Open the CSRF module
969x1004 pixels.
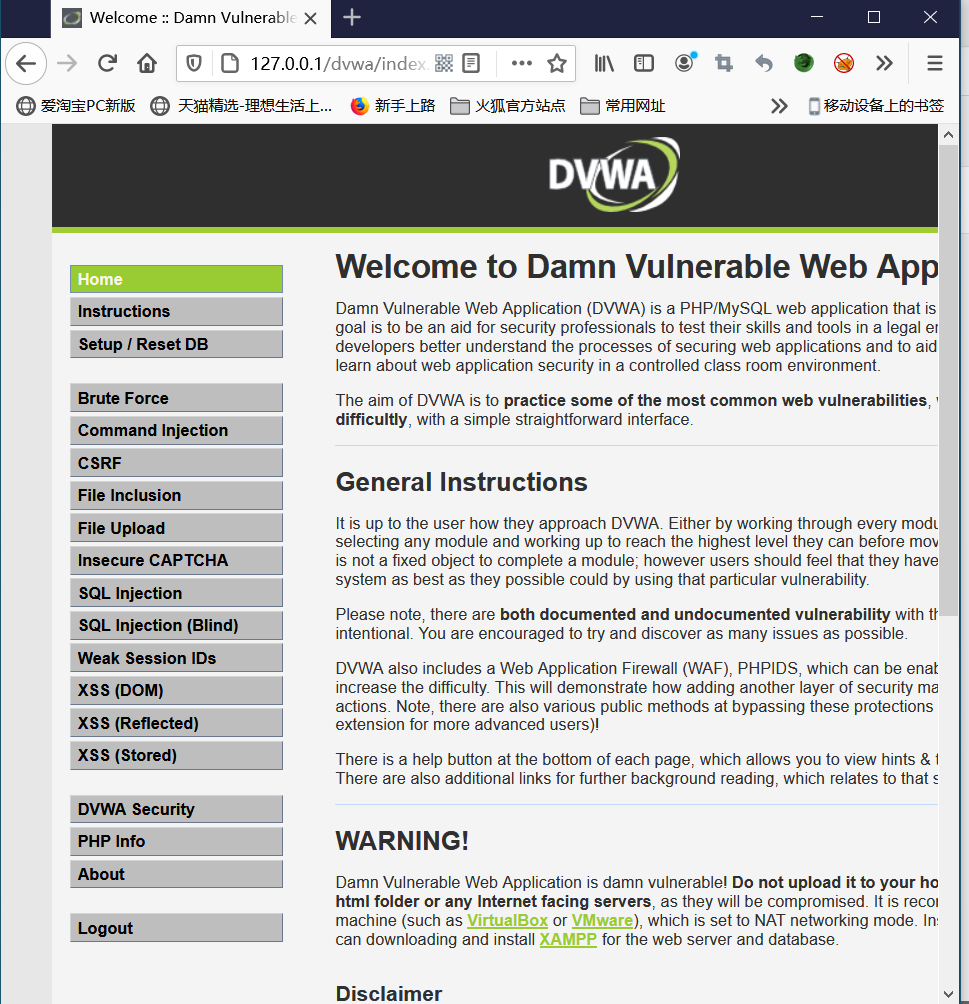pos(176,462)
